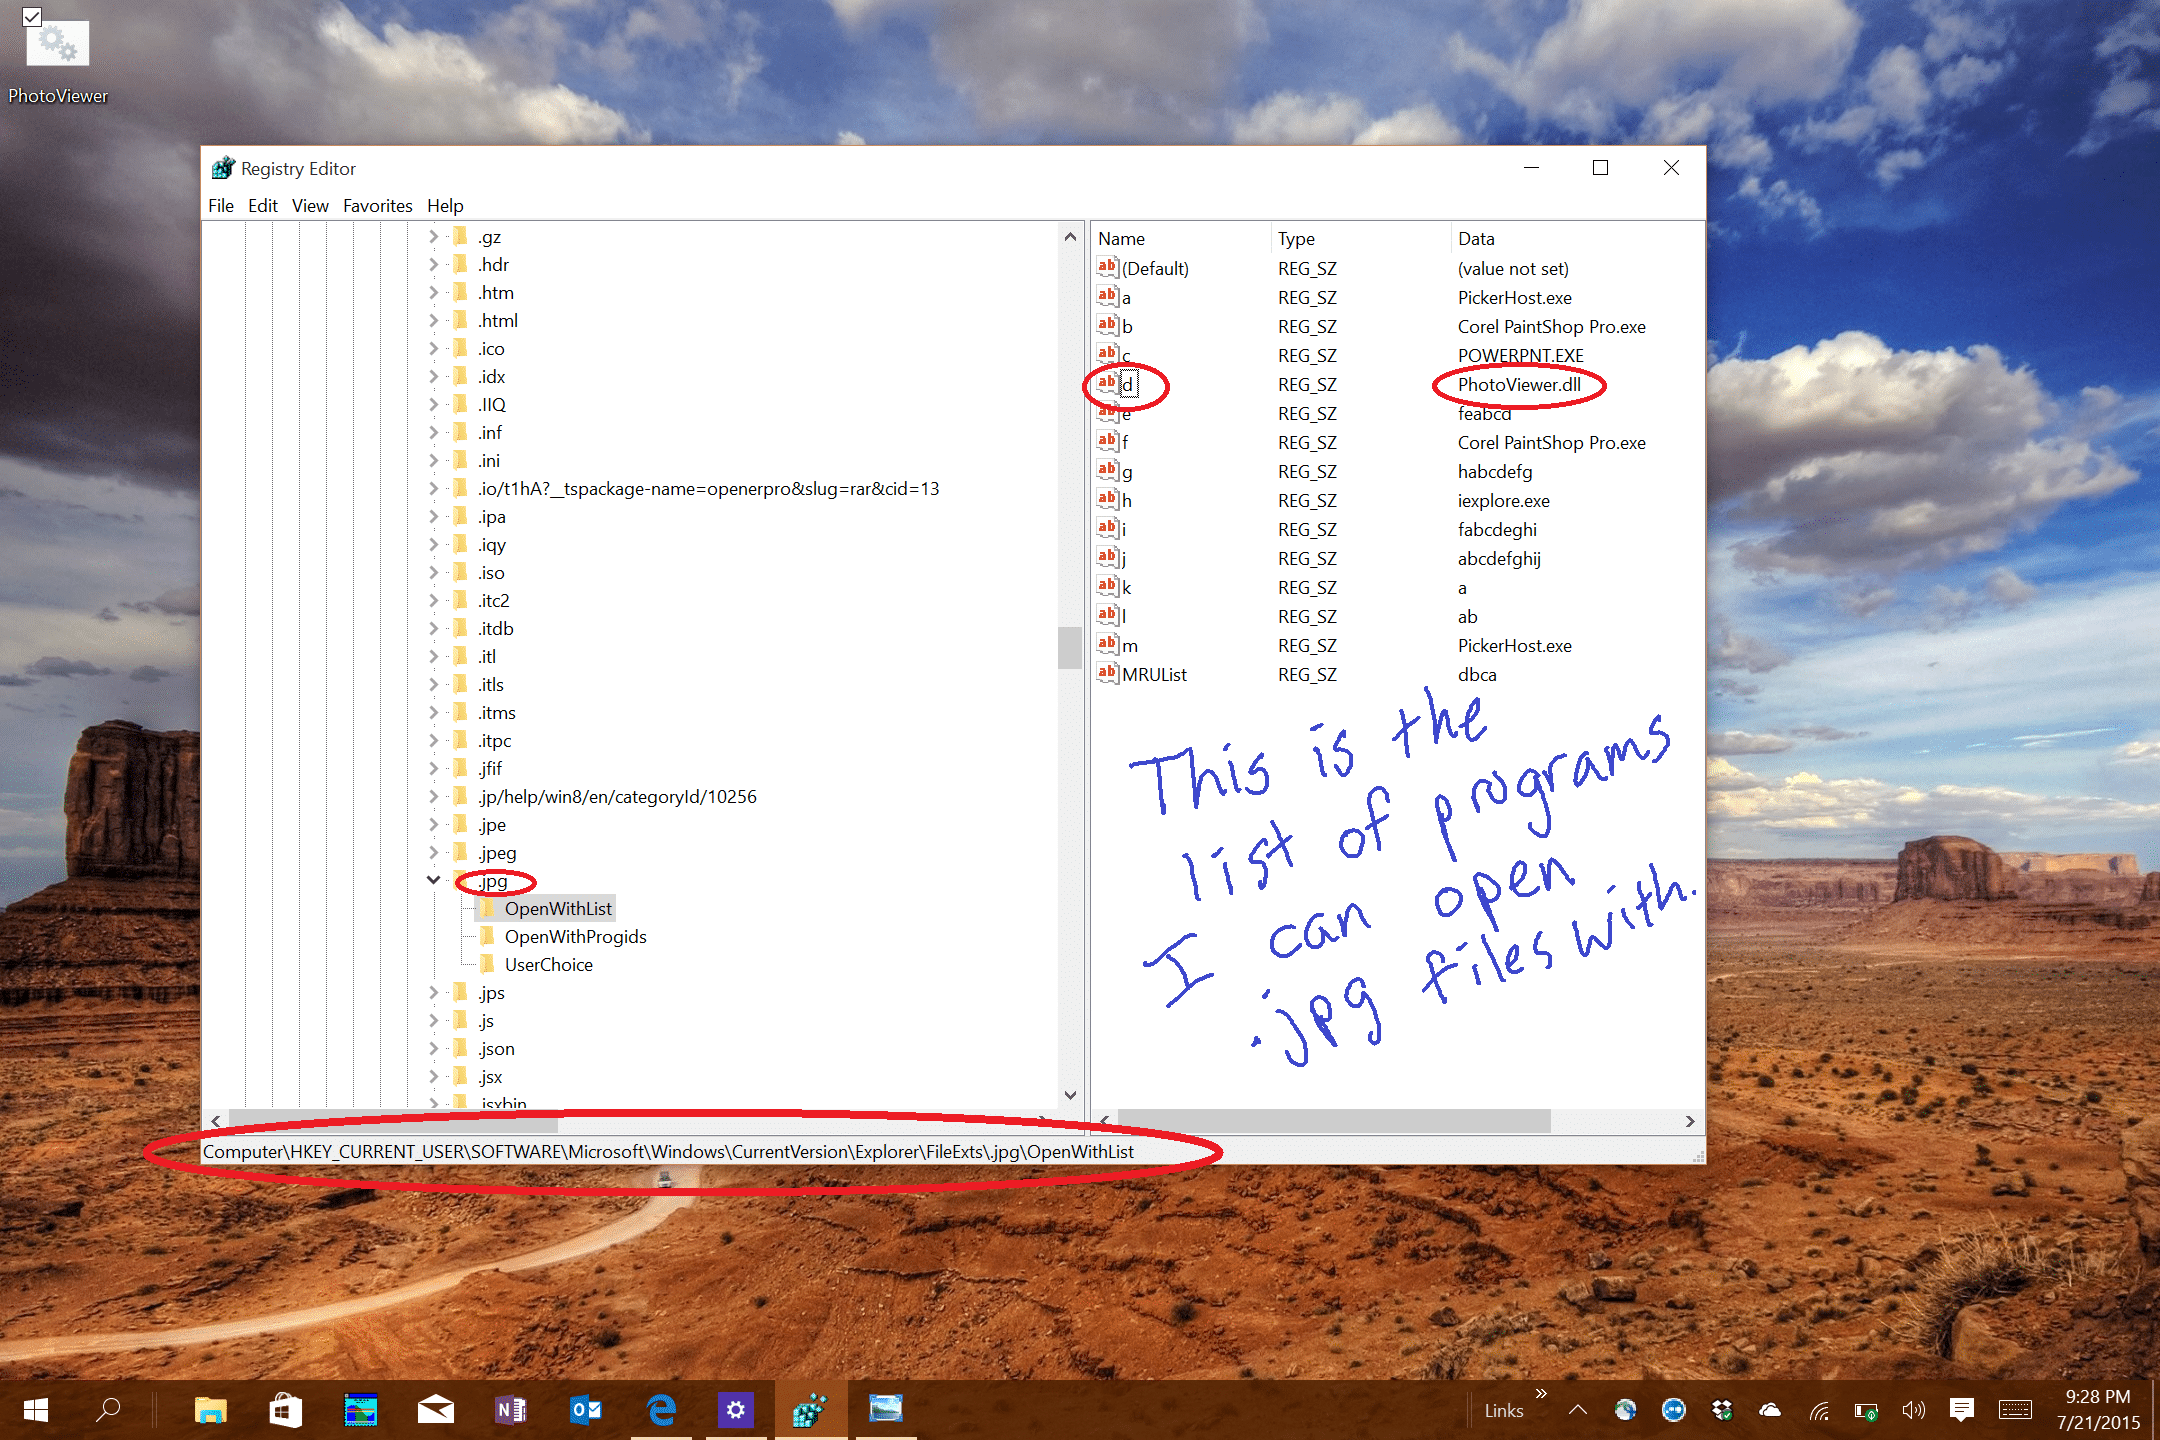Expand the .jfif registry key
Screen dimensions: 2160x1440
pyautogui.click(x=433, y=768)
